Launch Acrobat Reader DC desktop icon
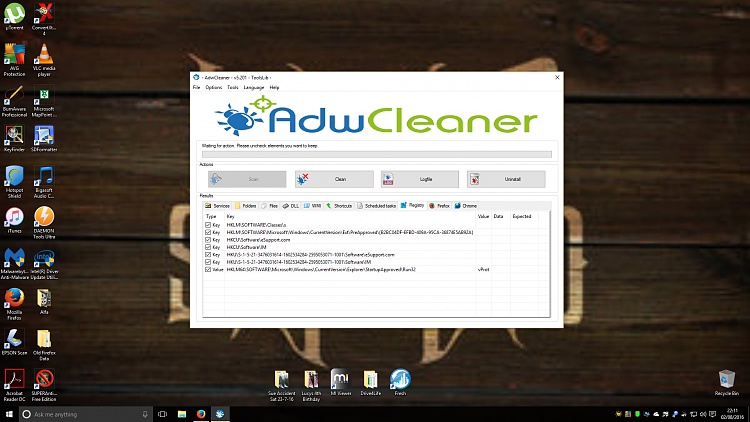This screenshot has height=422, width=750. (14, 385)
